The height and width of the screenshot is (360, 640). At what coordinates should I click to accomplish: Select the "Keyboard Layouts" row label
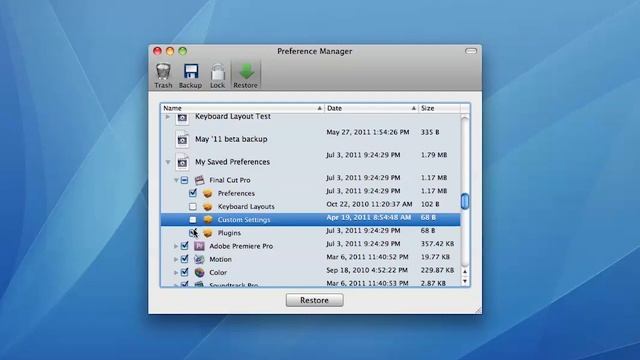point(246,207)
